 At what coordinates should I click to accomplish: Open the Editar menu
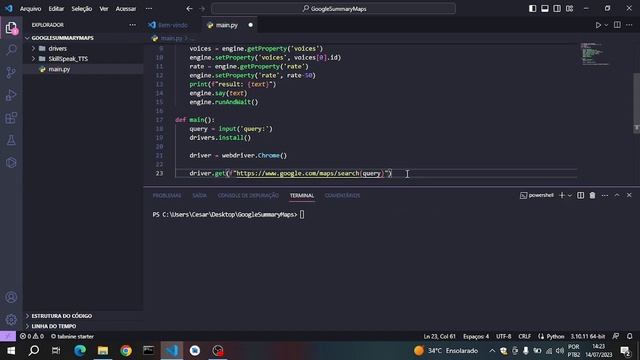56,9
